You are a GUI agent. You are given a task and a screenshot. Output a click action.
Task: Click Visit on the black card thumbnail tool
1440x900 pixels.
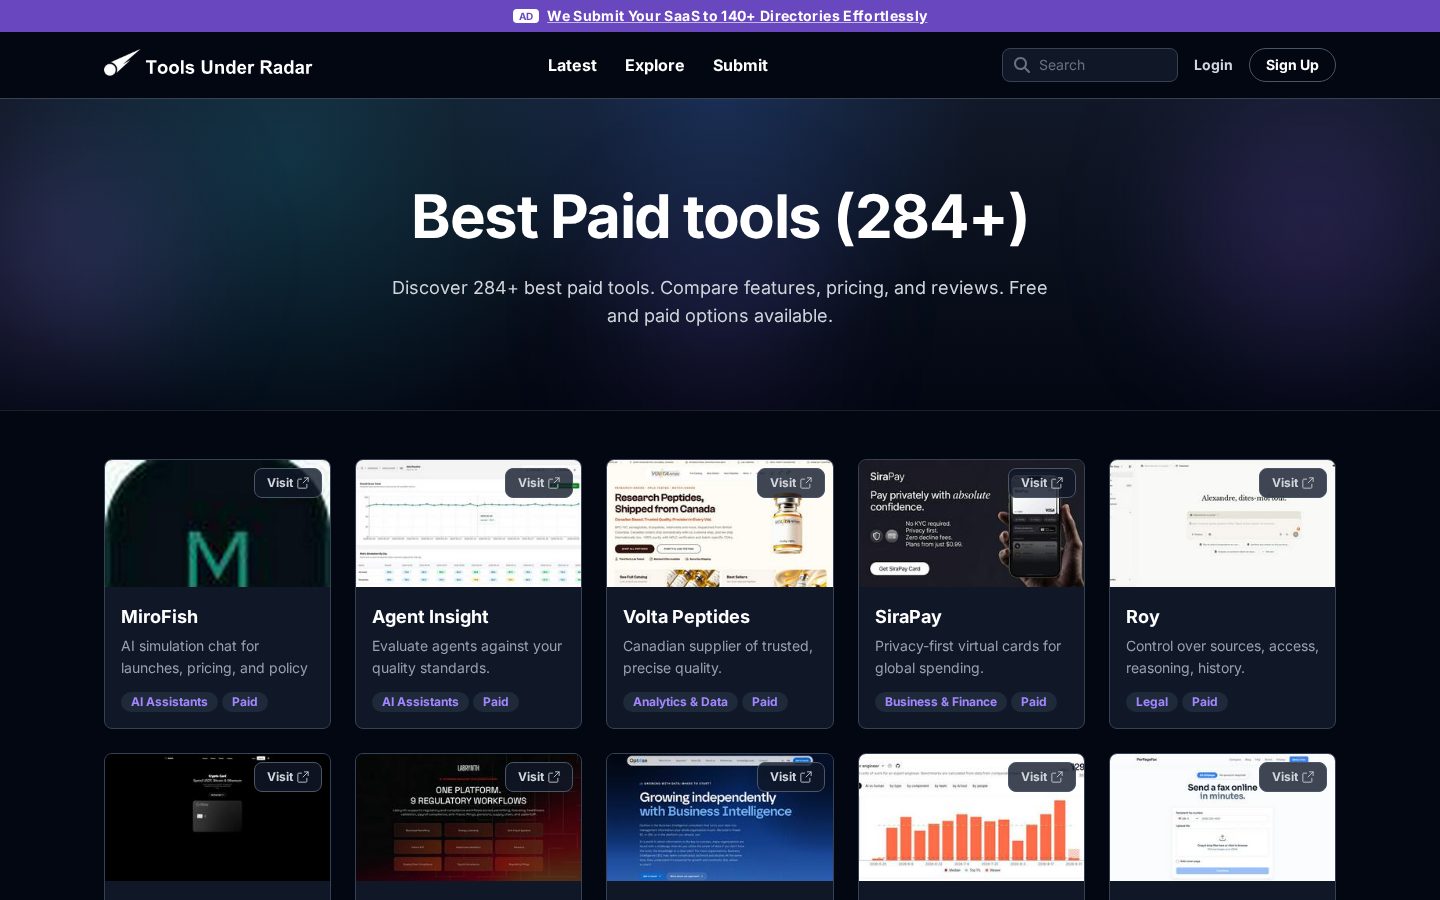coord(288,777)
